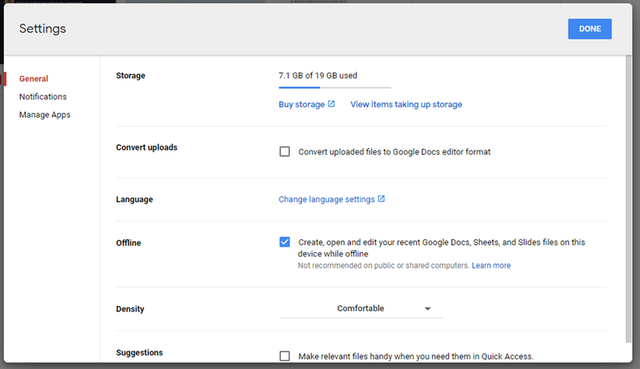
Task: Click the blue DONE button
Action: (x=589, y=29)
